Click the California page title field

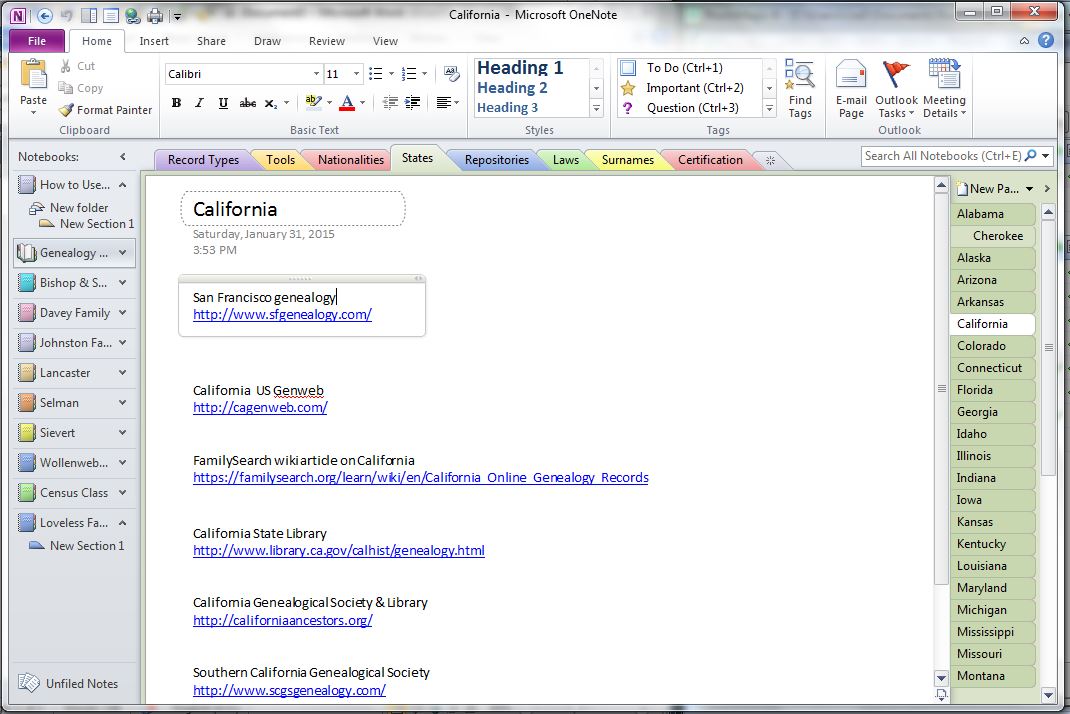pos(293,209)
